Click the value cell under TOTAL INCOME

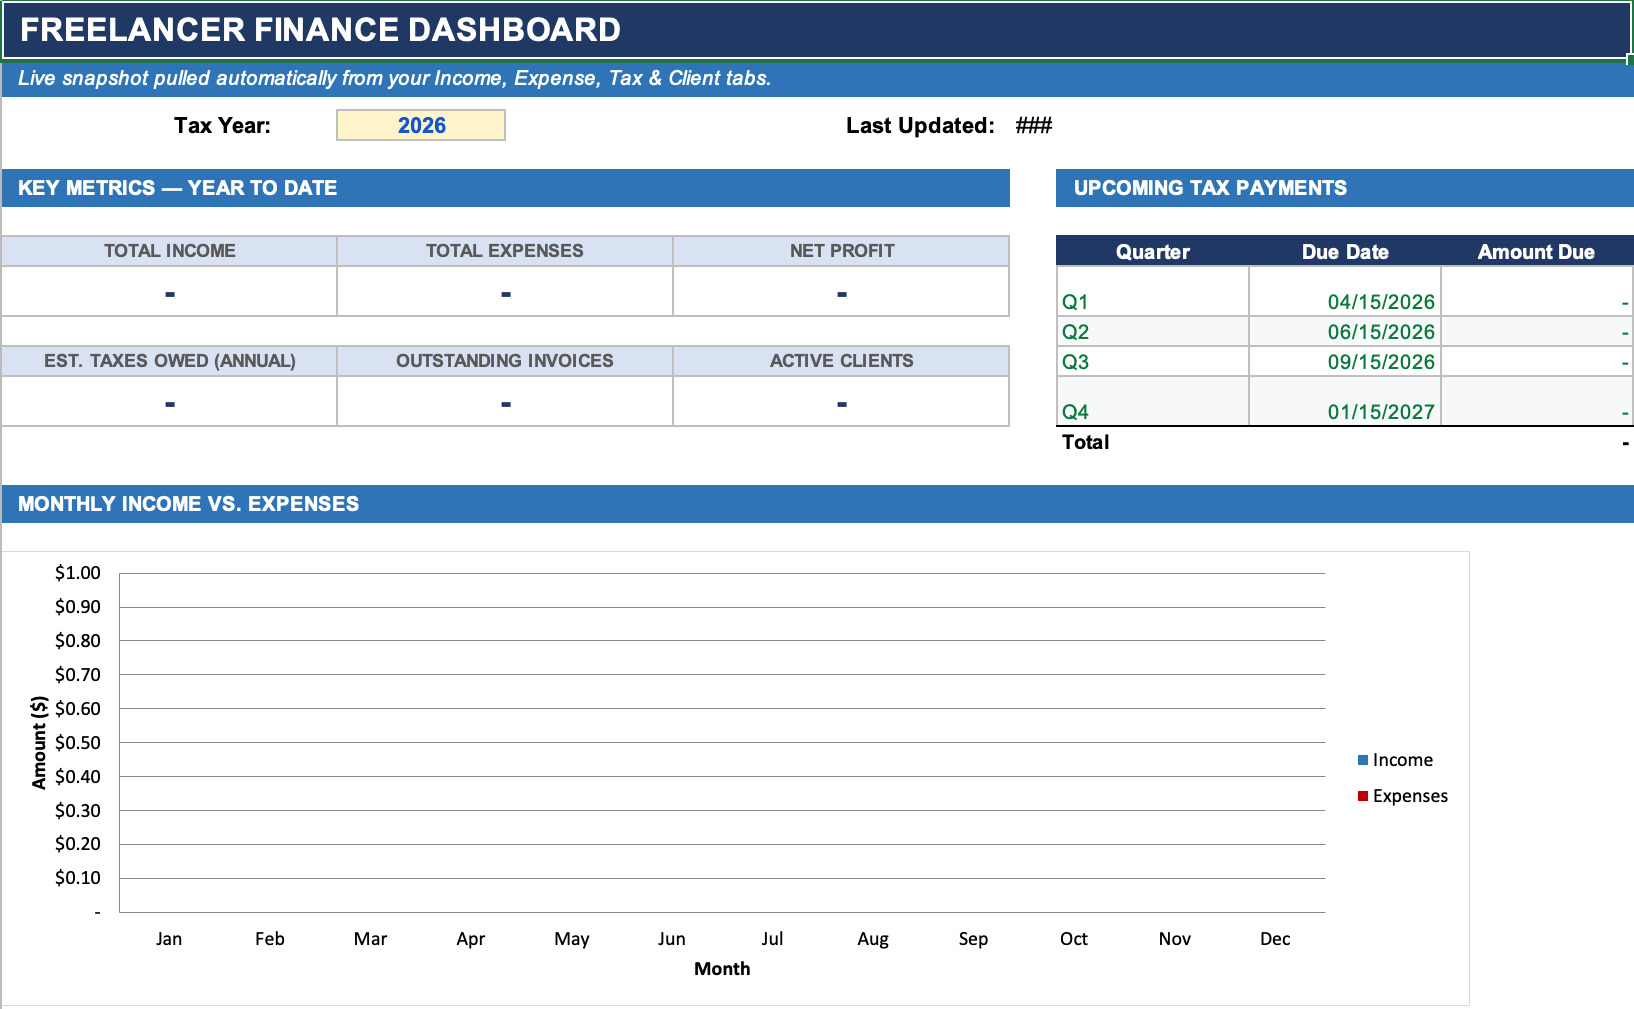tap(169, 292)
